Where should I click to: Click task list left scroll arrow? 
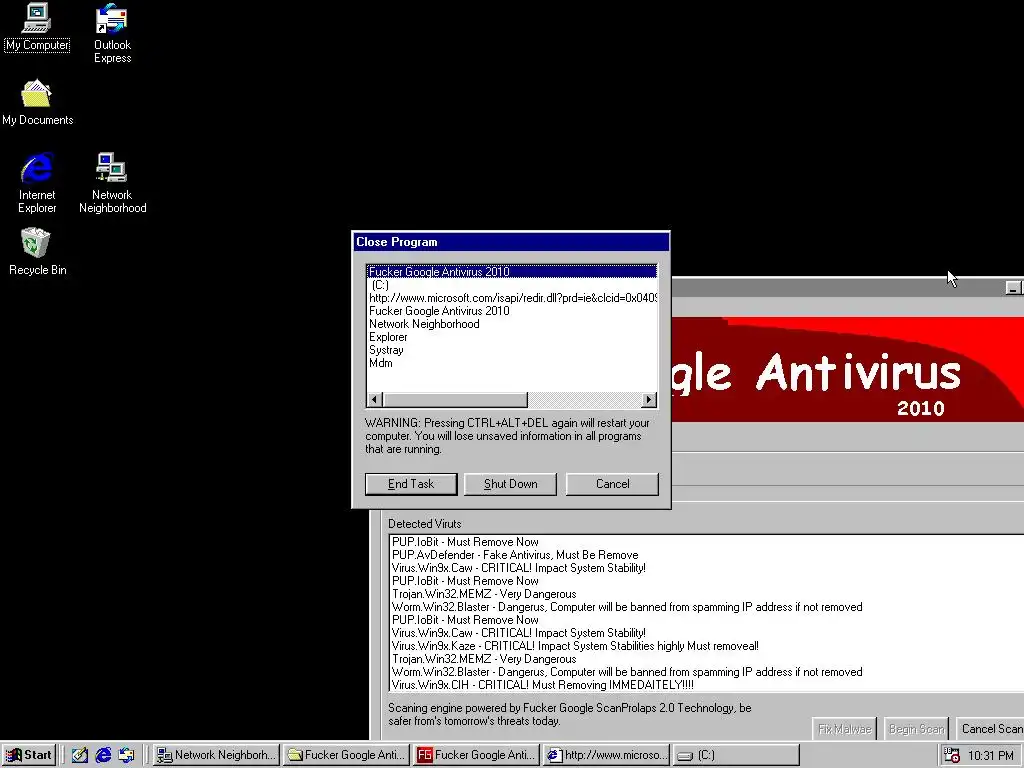click(x=375, y=400)
